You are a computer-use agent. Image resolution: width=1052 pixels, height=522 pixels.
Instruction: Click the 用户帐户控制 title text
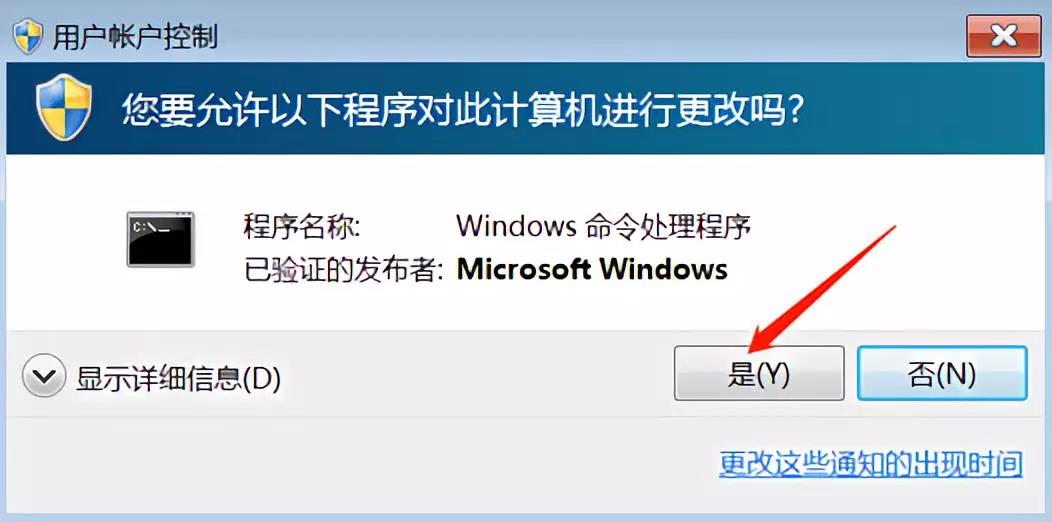tap(135, 36)
